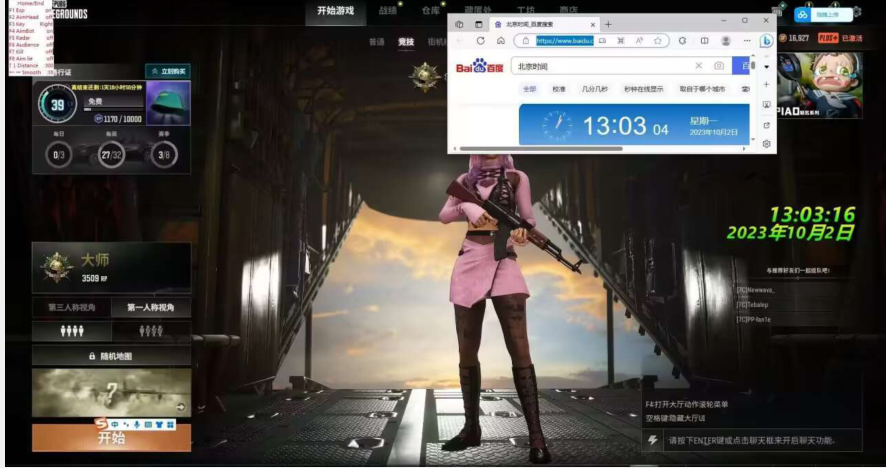Click browser horizontal scrollbar thumb
886x468 pixels.
click(x=541, y=149)
